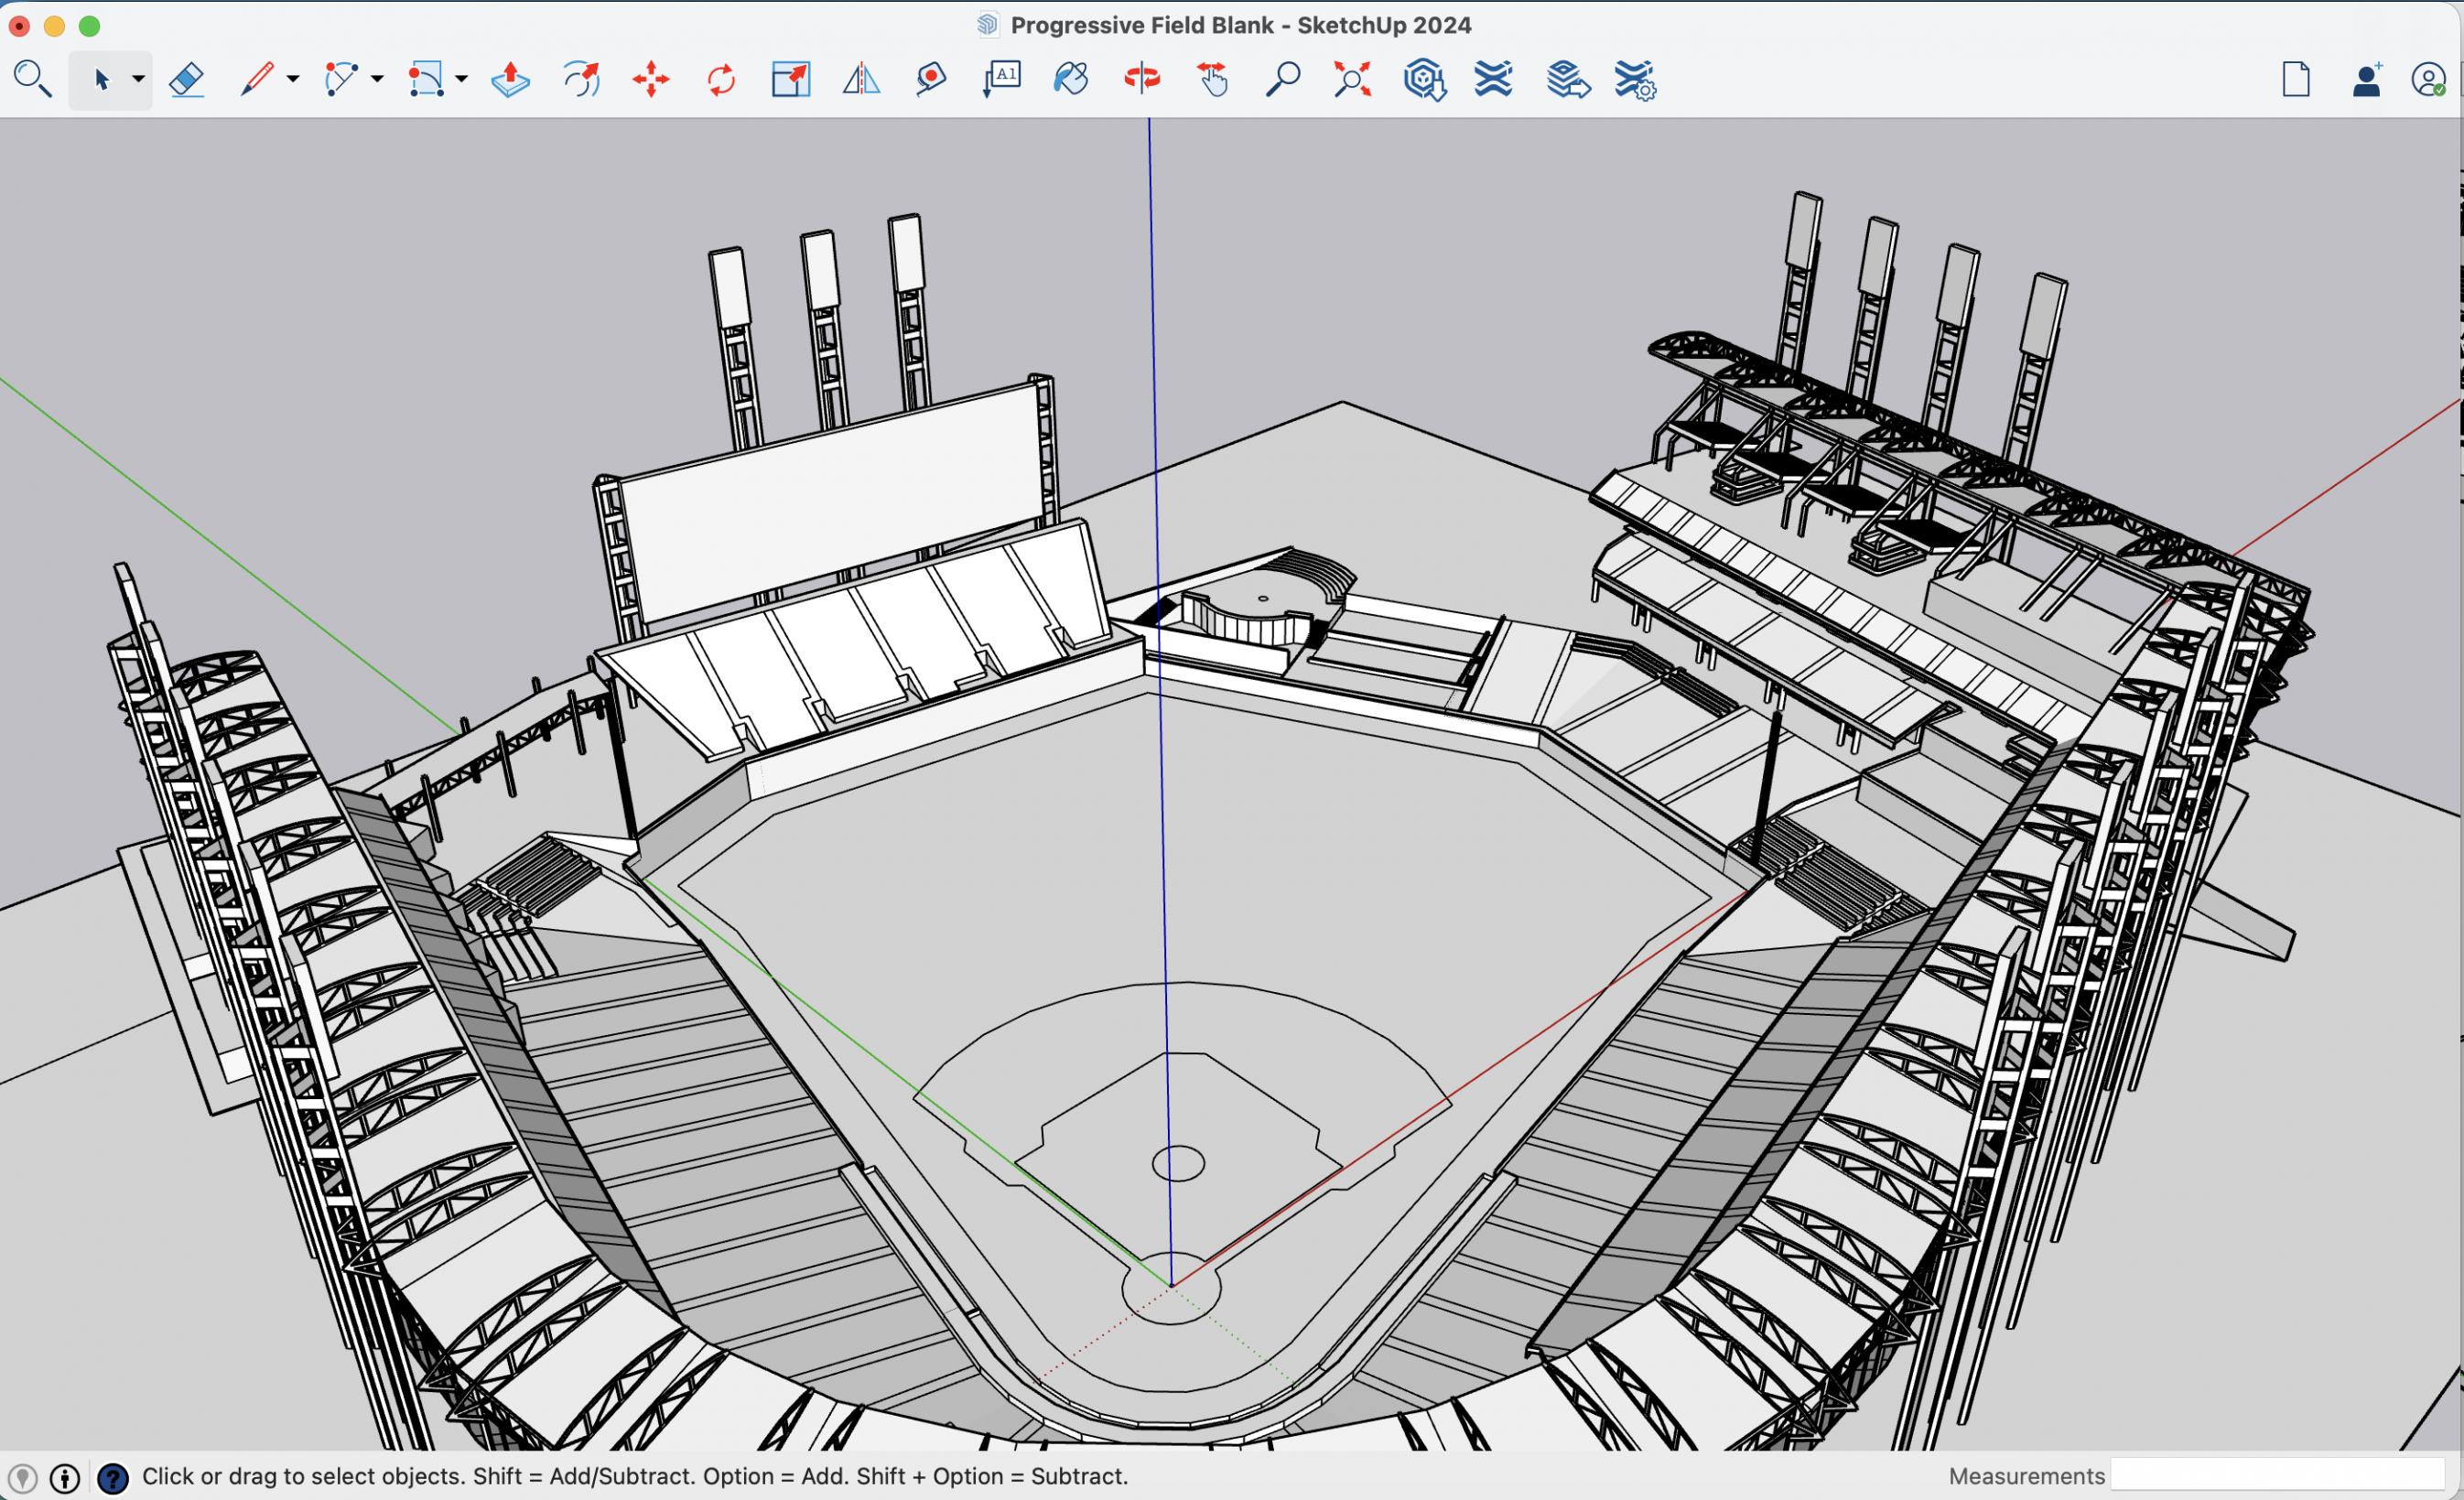Expand the Arc tool dropdown arrow
2464x1500 pixels.
pos(377,79)
